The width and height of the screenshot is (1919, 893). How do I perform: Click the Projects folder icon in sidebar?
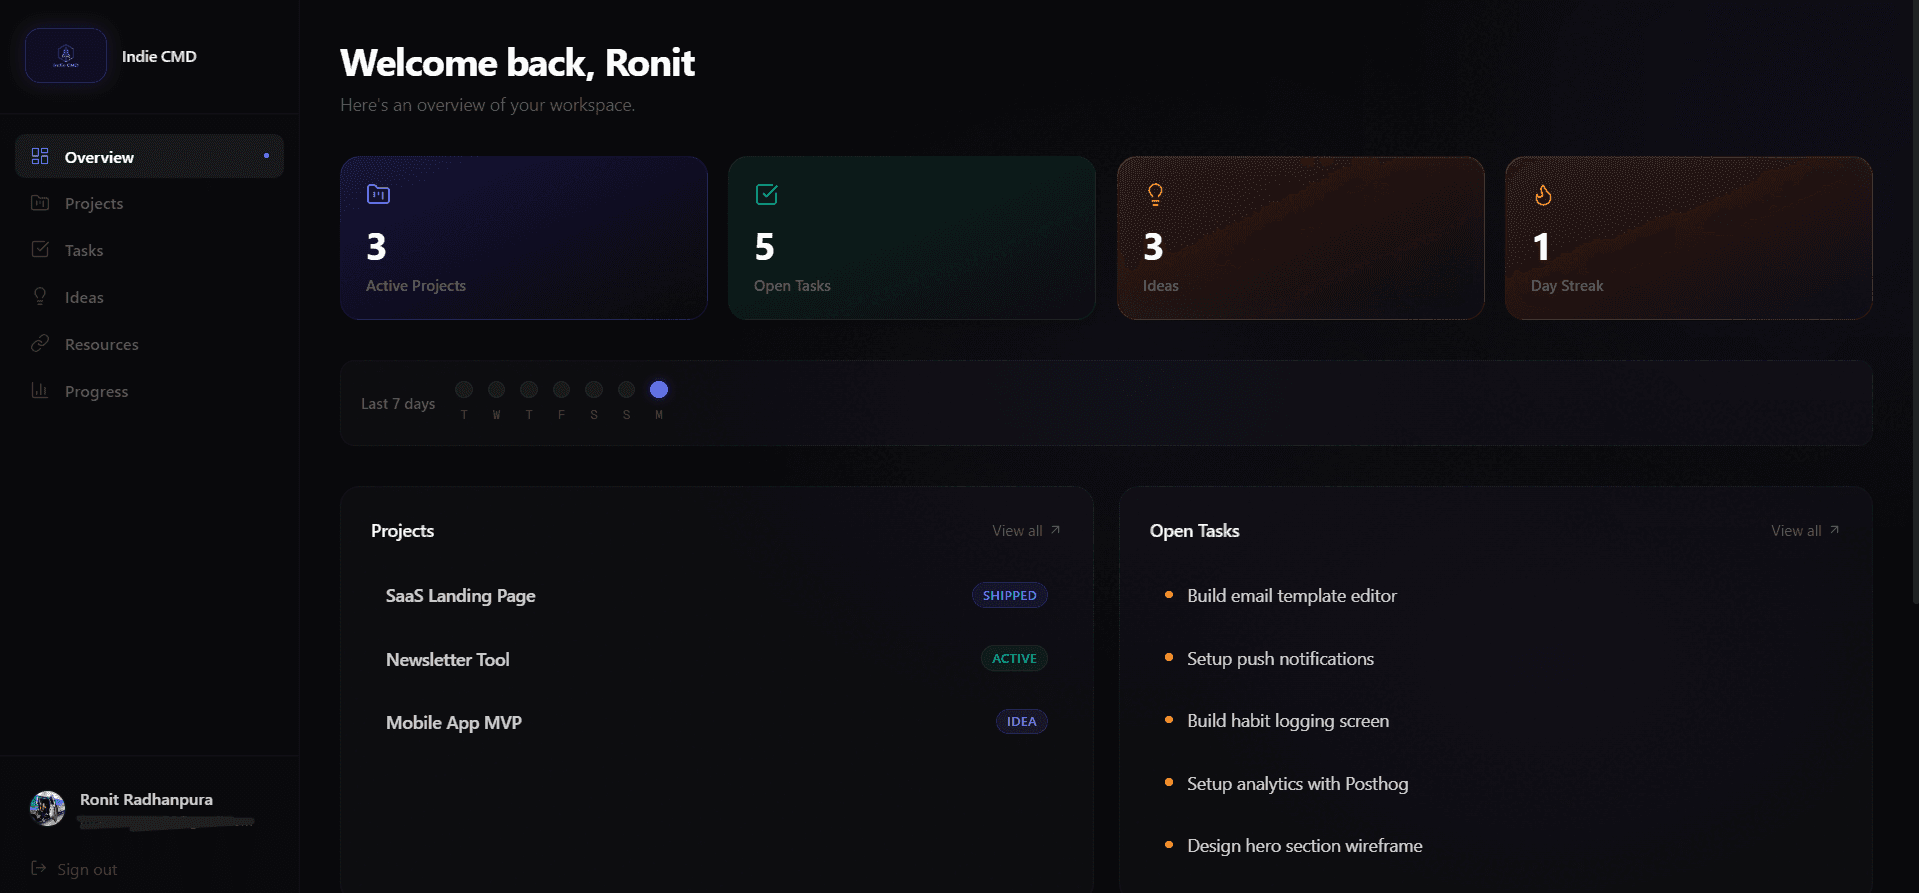coord(40,203)
